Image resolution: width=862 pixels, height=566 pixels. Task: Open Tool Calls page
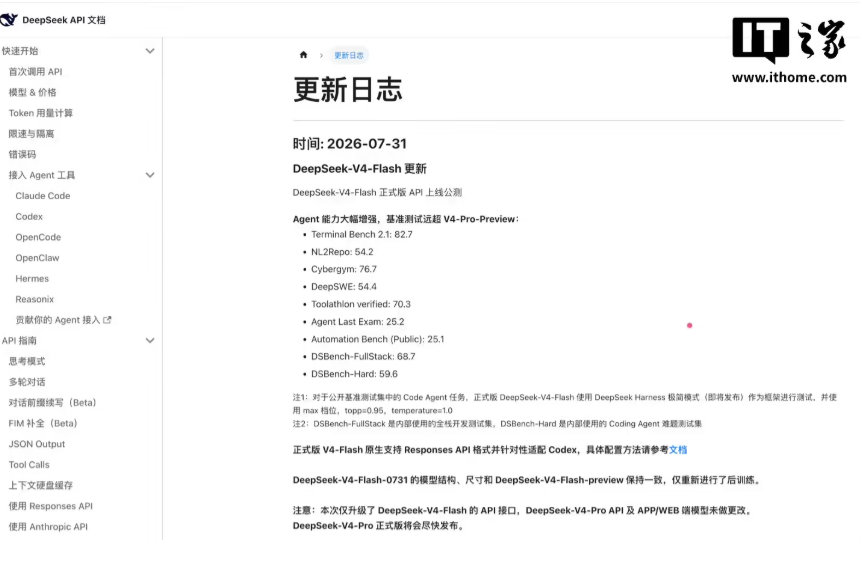(29, 465)
